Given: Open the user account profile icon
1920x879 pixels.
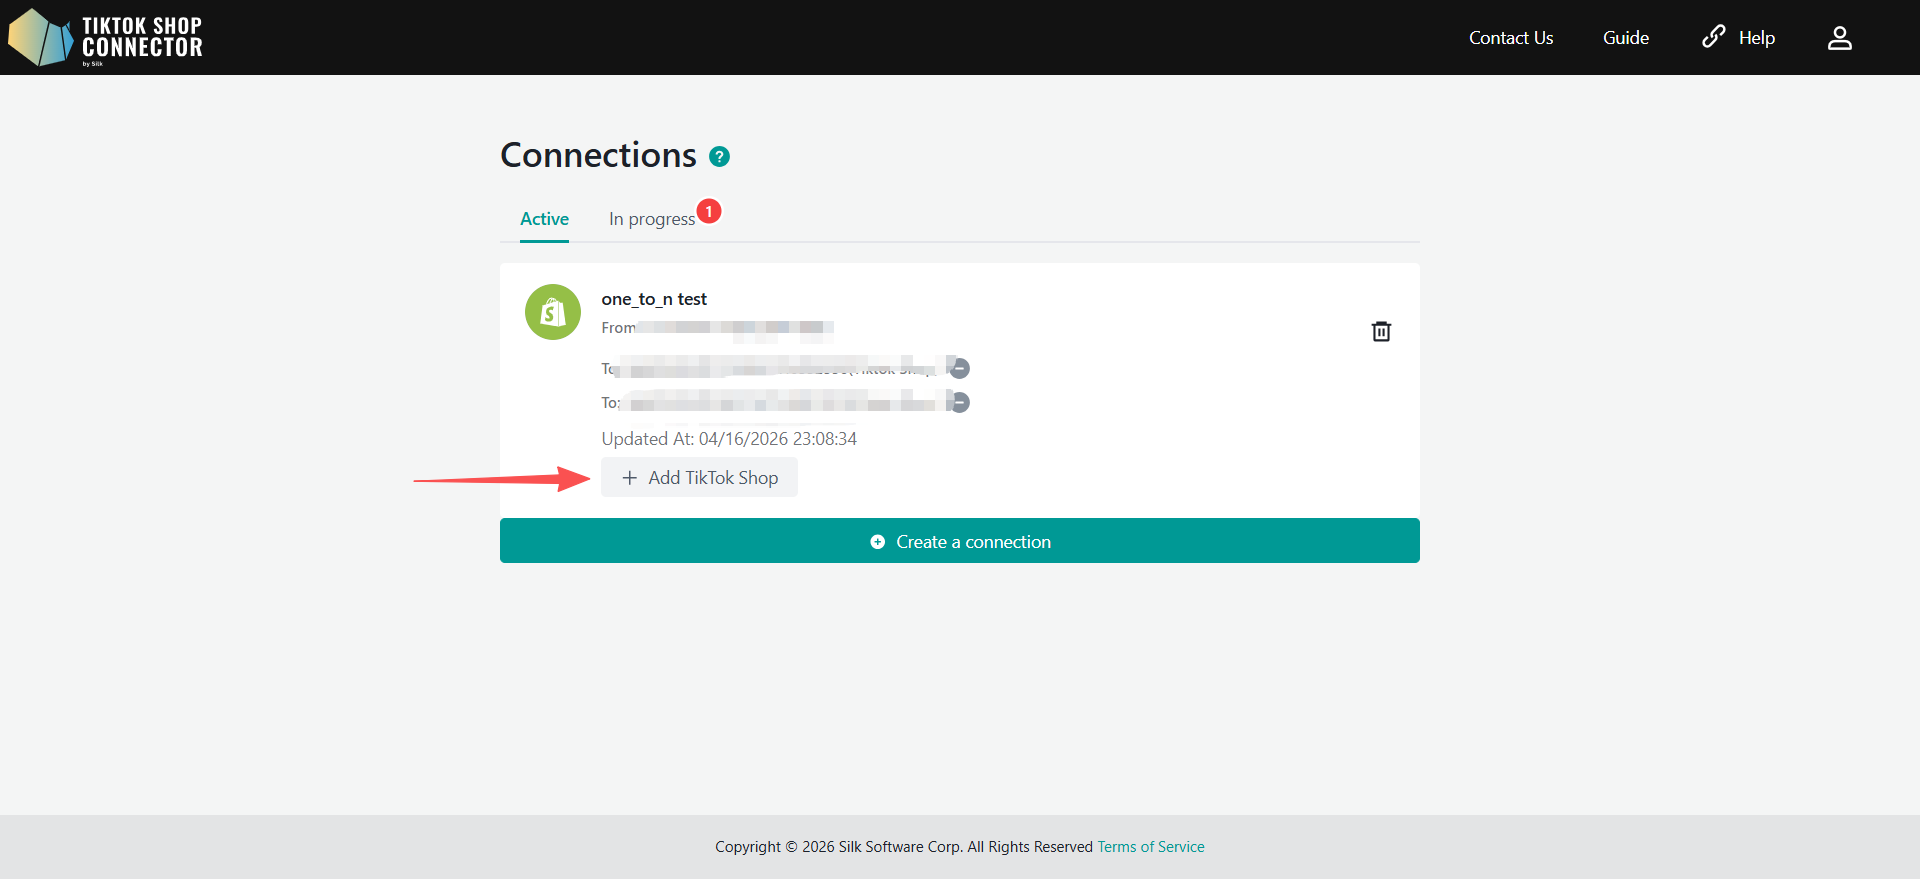Looking at the screenshot, I should point(1839,38).
